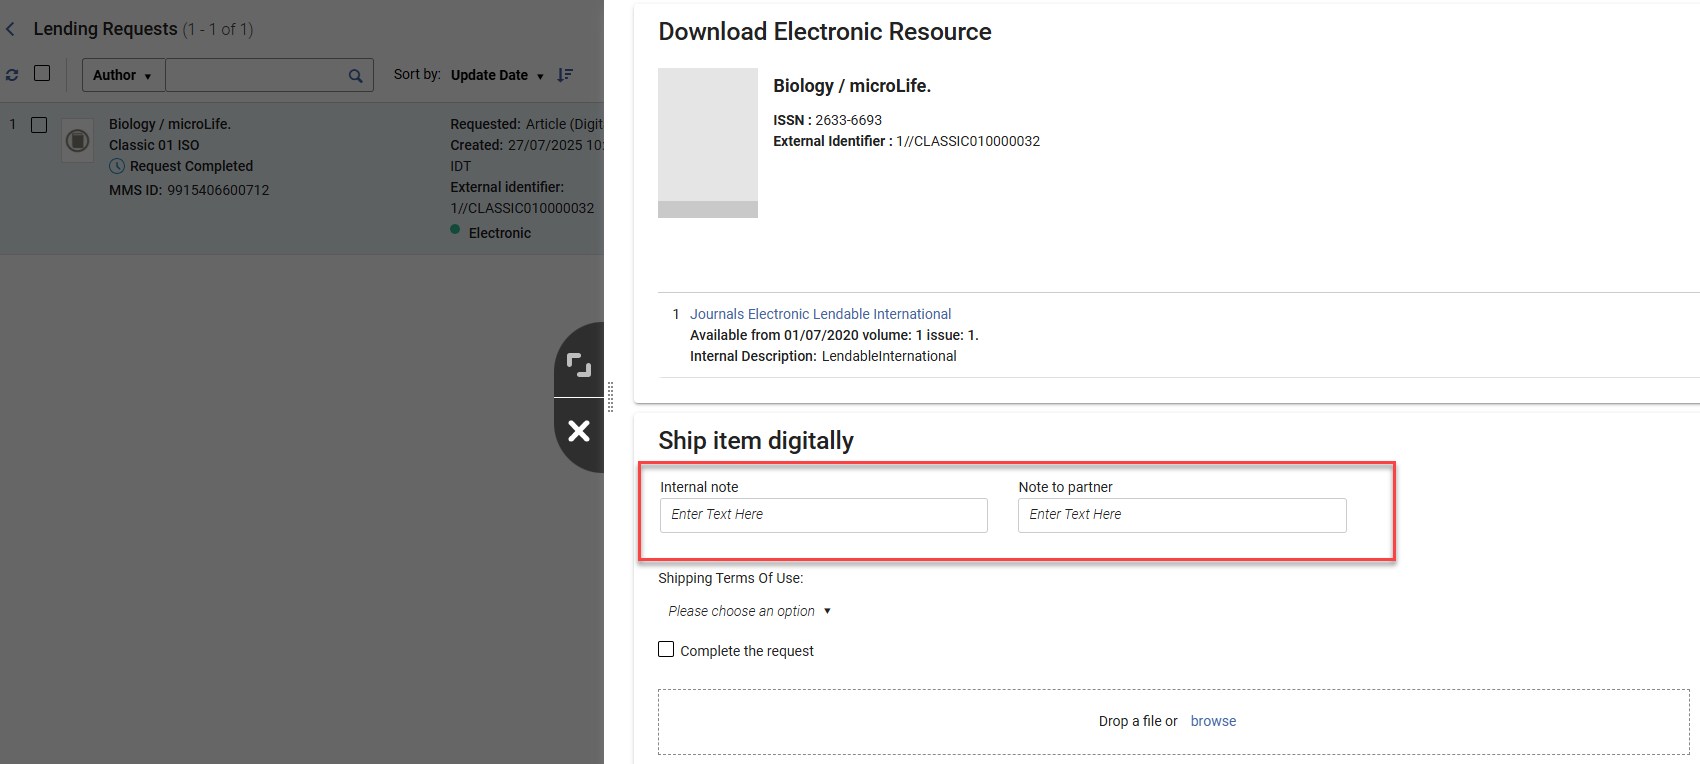The image size is (1700, 764).
Task: Click the External Identifier 1//CLASSIC010000032 in panel
Action: pos(968,141)
